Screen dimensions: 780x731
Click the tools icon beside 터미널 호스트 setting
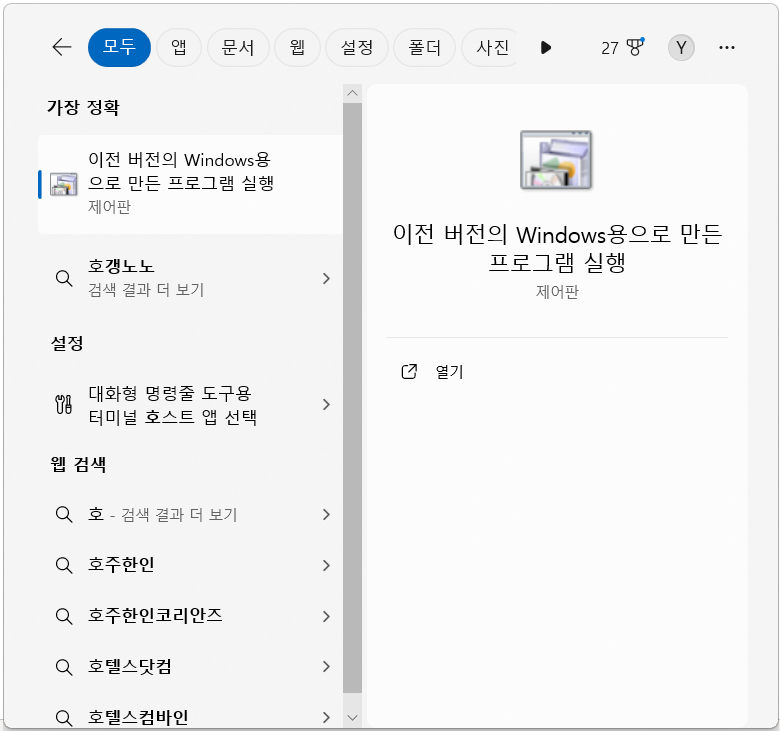[64, 405]
